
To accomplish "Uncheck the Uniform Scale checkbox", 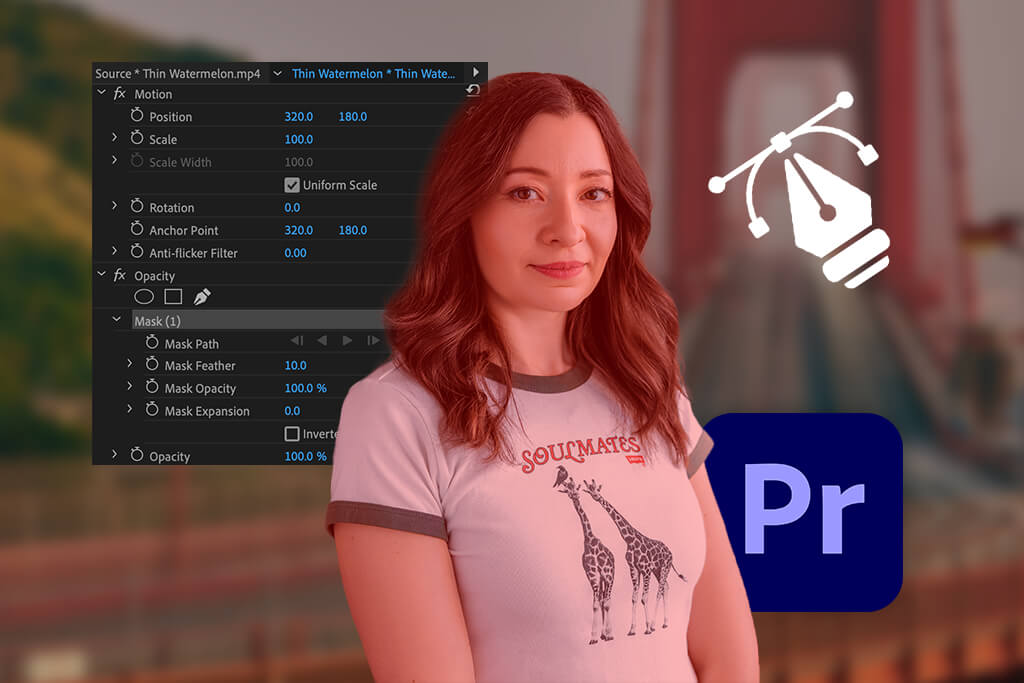I will coord(292,185).
